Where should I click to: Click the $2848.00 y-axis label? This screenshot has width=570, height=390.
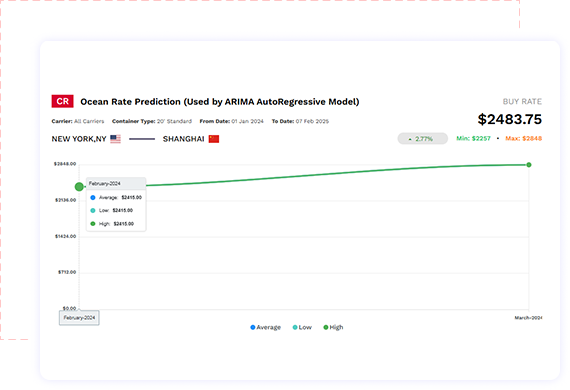pos(65,164)
